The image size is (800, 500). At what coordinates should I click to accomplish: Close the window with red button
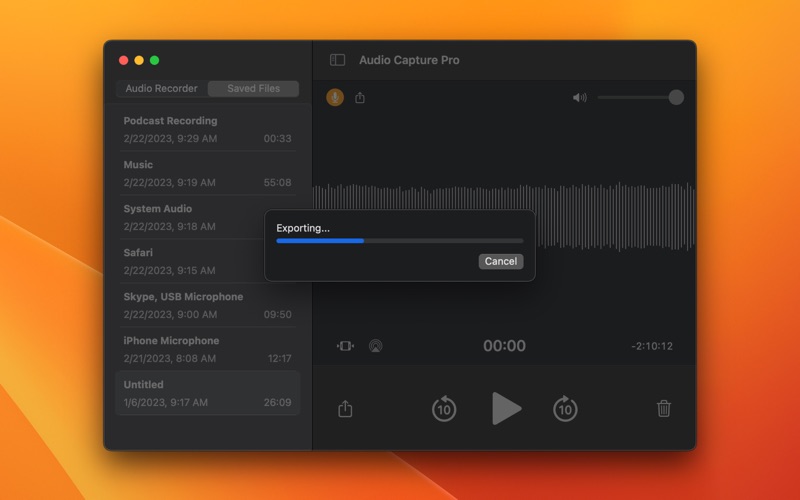click(123, 60)
